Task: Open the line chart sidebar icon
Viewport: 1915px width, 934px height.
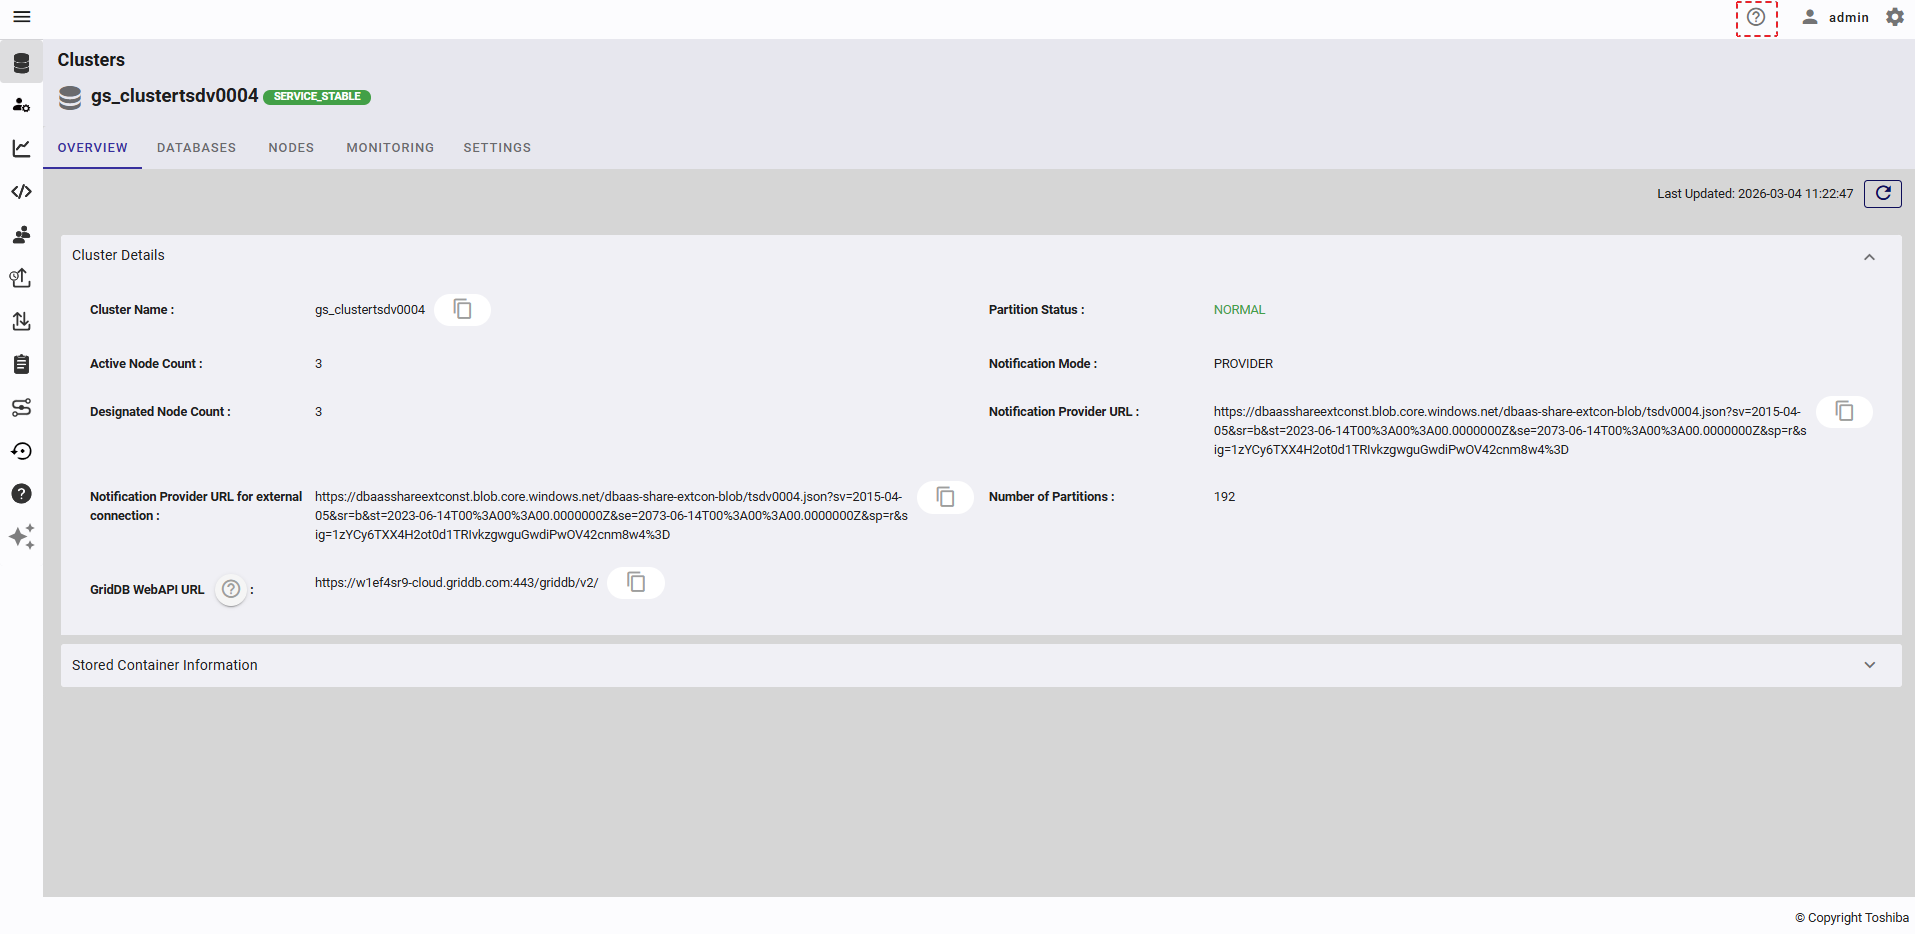Action: [x=21, y=148]
